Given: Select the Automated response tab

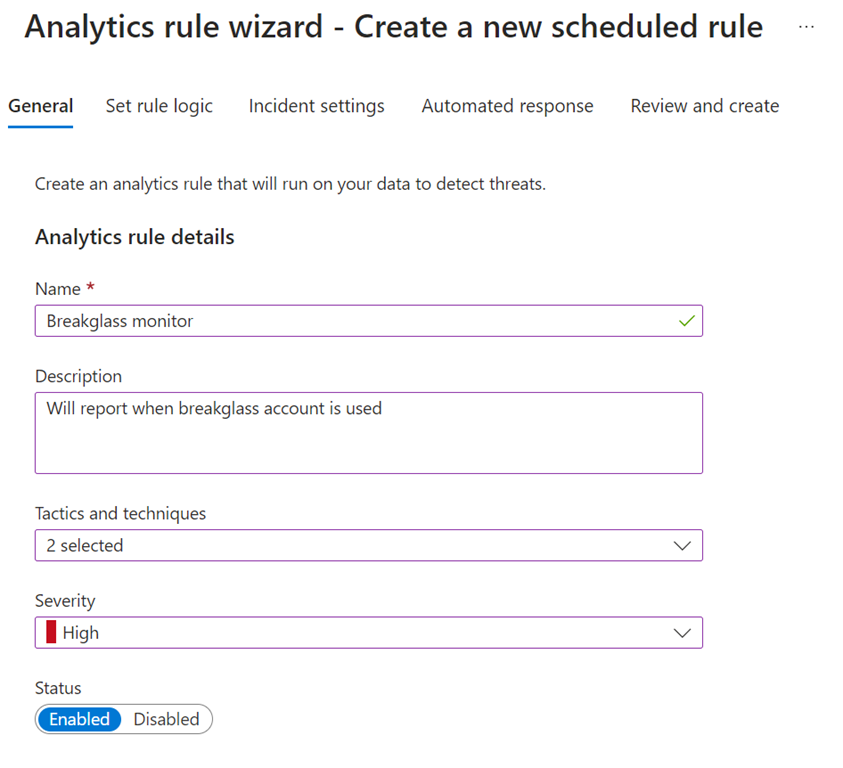Looking at the screenshot, I should (x=507, y=106).
